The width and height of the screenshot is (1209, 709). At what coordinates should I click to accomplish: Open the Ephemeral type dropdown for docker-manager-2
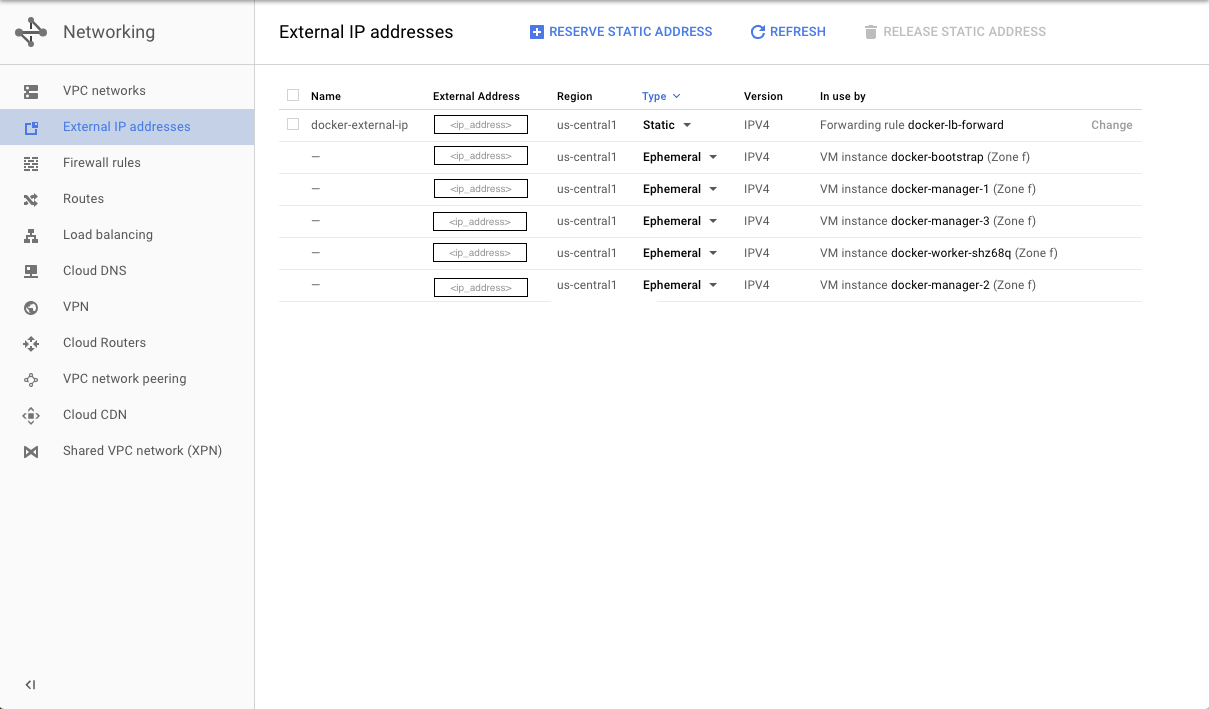click(680, 285)
